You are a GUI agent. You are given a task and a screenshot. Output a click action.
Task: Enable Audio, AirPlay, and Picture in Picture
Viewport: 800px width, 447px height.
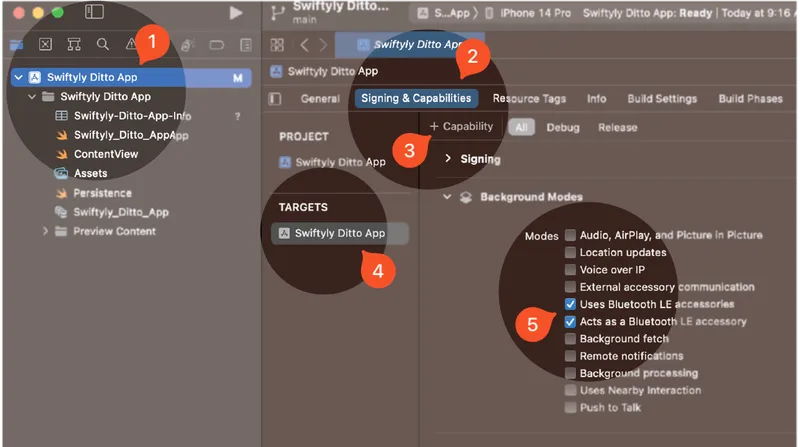click(570, 235)
